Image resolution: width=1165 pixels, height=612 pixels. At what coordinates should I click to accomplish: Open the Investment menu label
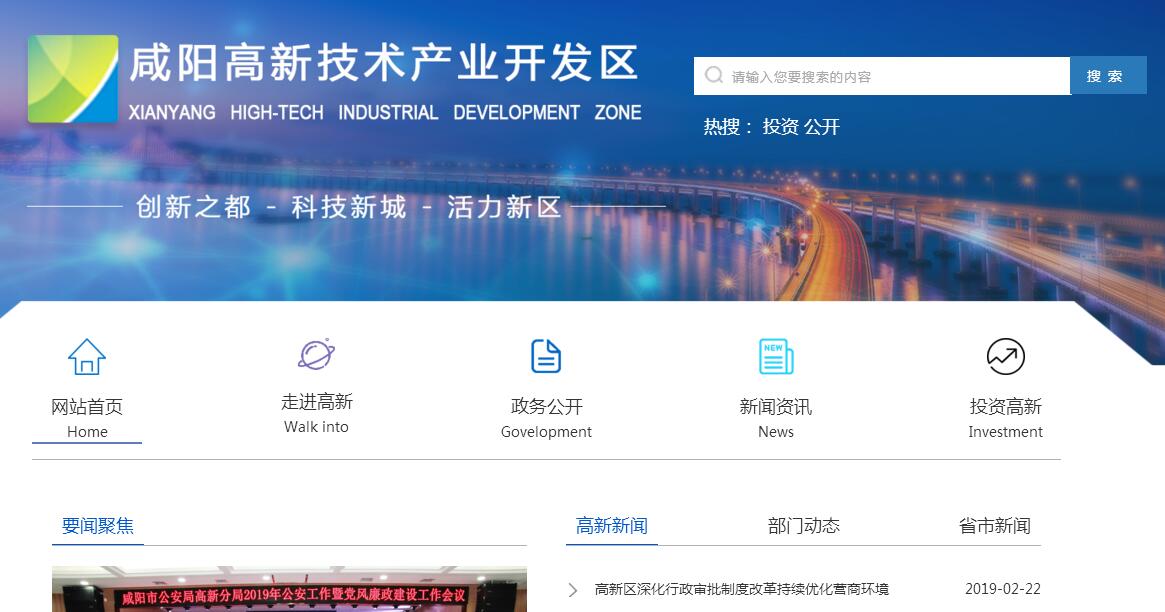(1005, 432)
